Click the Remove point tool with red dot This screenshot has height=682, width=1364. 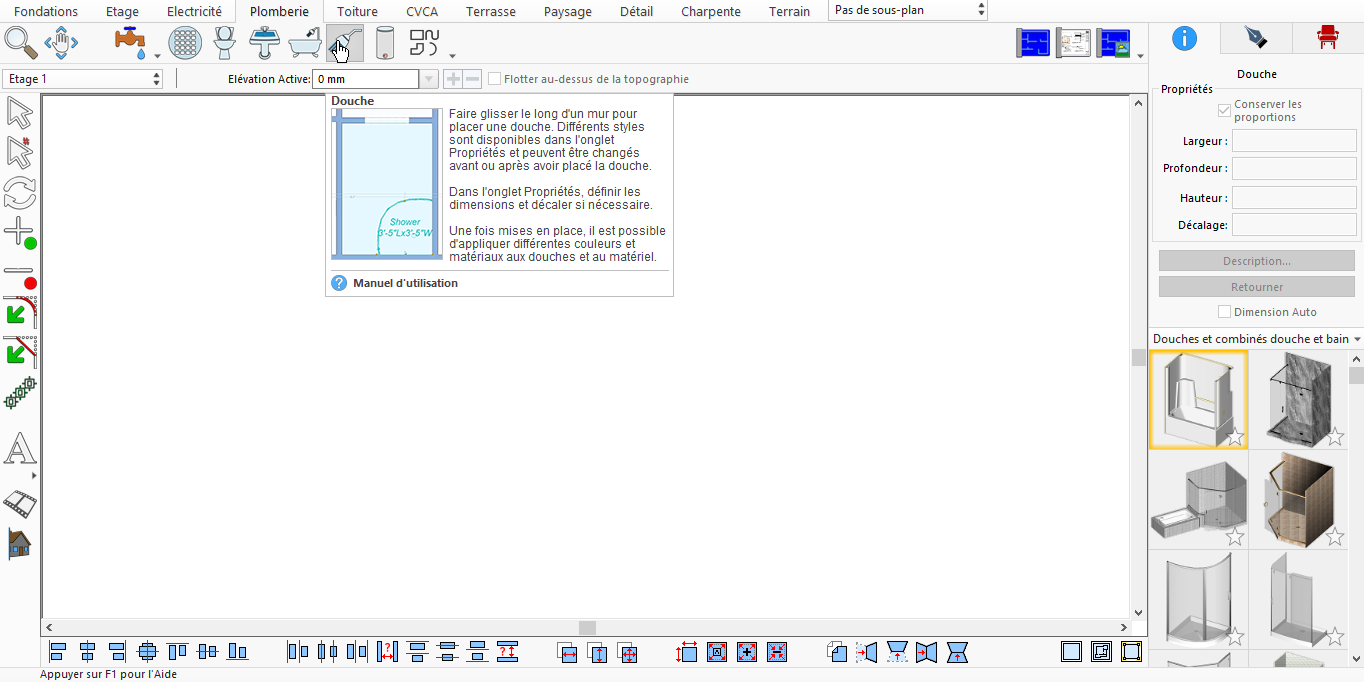click(20, 276)
